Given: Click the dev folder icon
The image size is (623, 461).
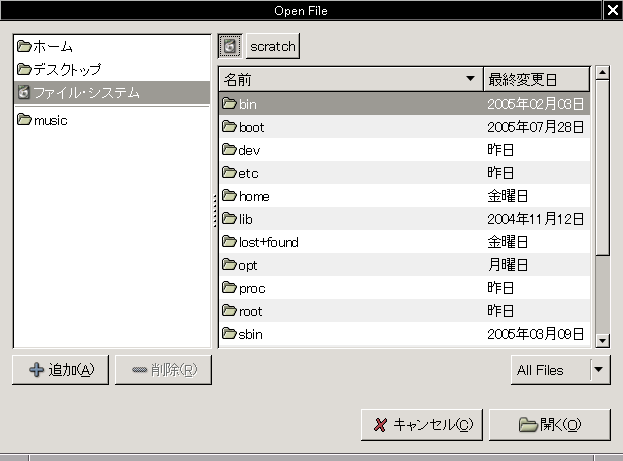Looking at the screenshot, I should point(229,149).
